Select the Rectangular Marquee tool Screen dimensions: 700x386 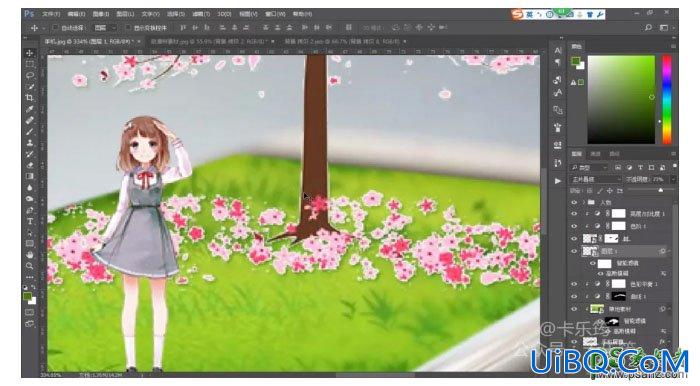click(30, 64)
